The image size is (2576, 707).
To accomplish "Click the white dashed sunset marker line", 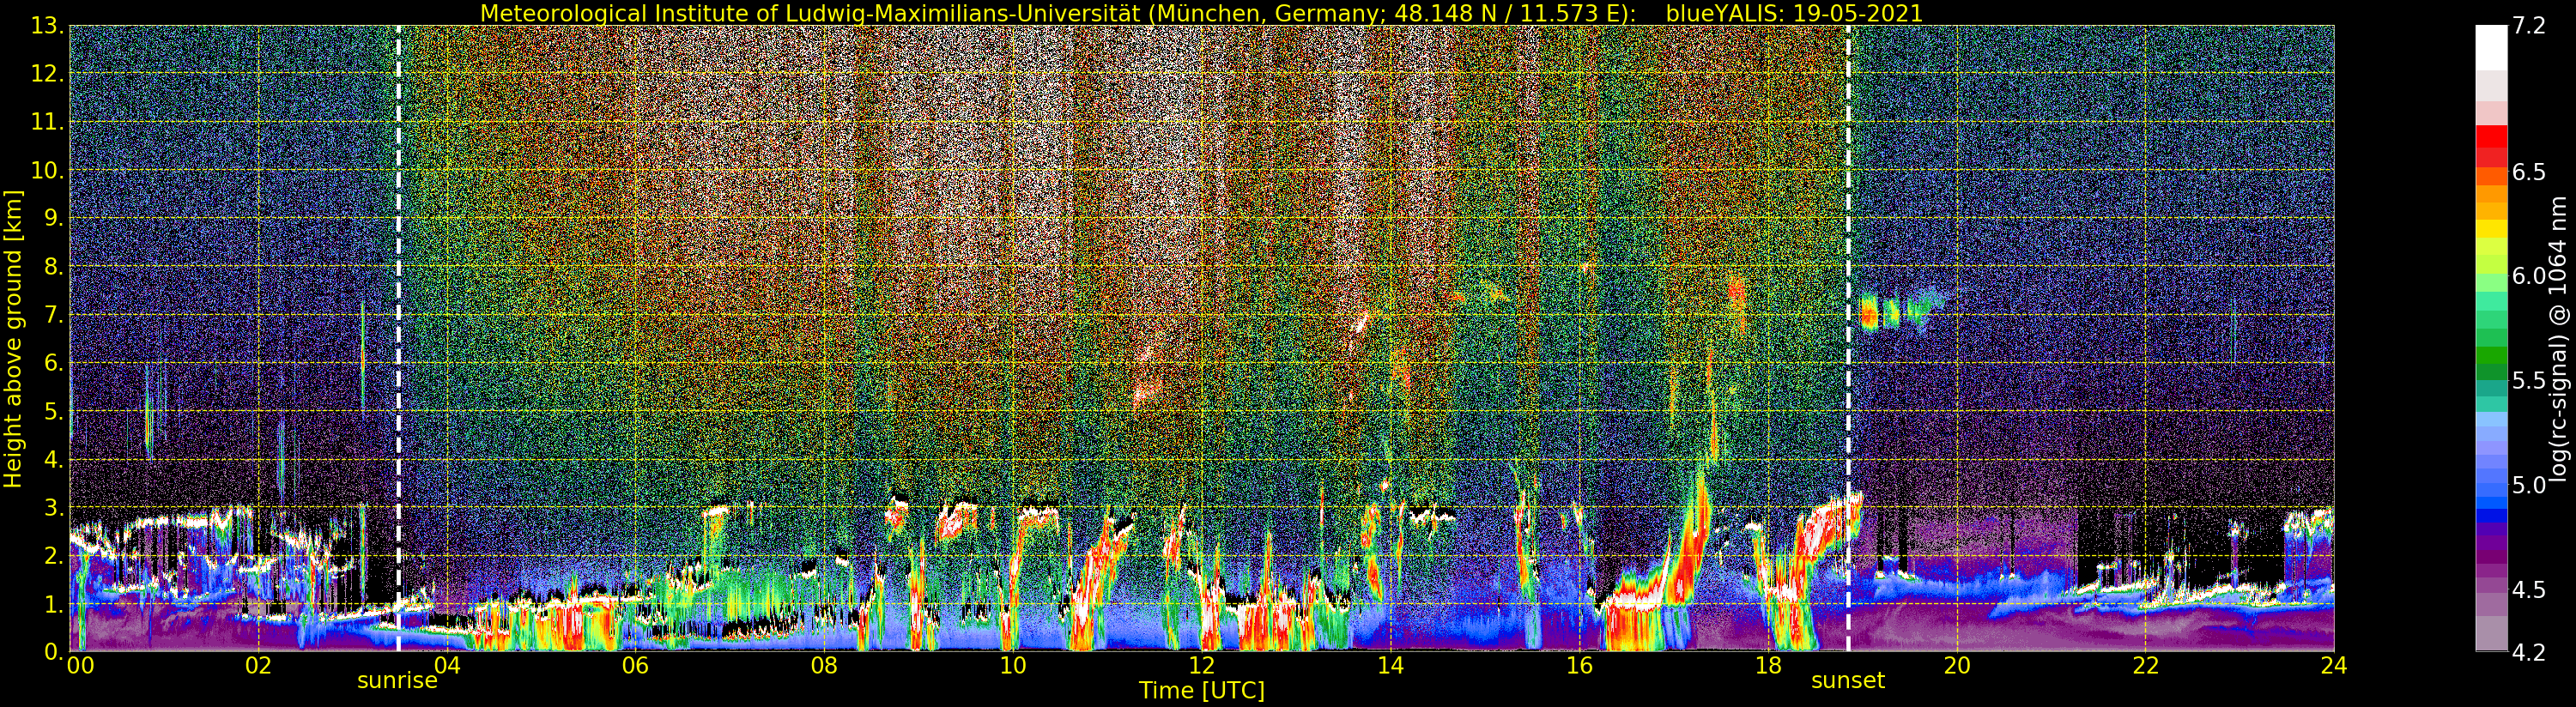I will point(1848,338).
